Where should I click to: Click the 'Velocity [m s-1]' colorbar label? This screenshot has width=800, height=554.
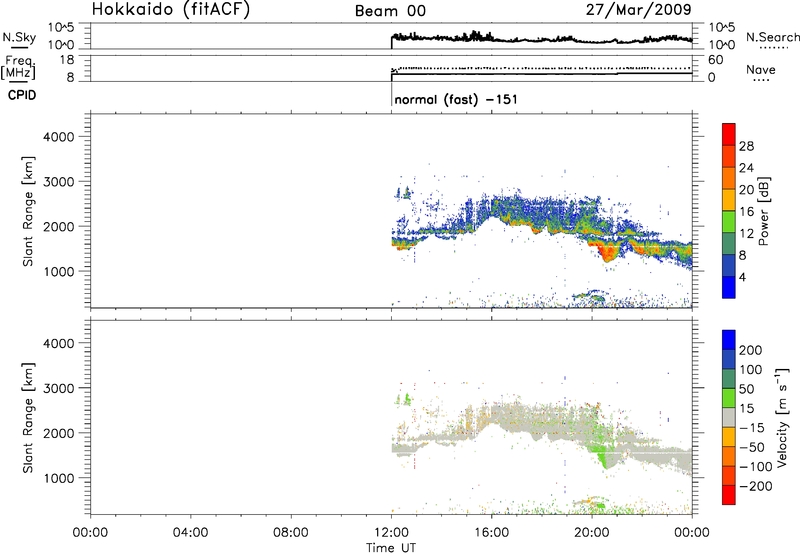tap(781, 417)
